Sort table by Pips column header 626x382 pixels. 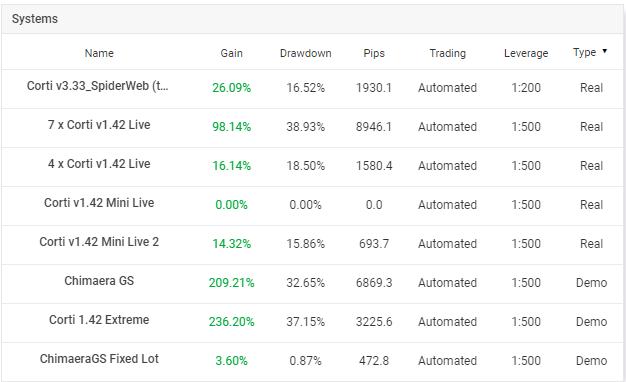tap(374, 53)
